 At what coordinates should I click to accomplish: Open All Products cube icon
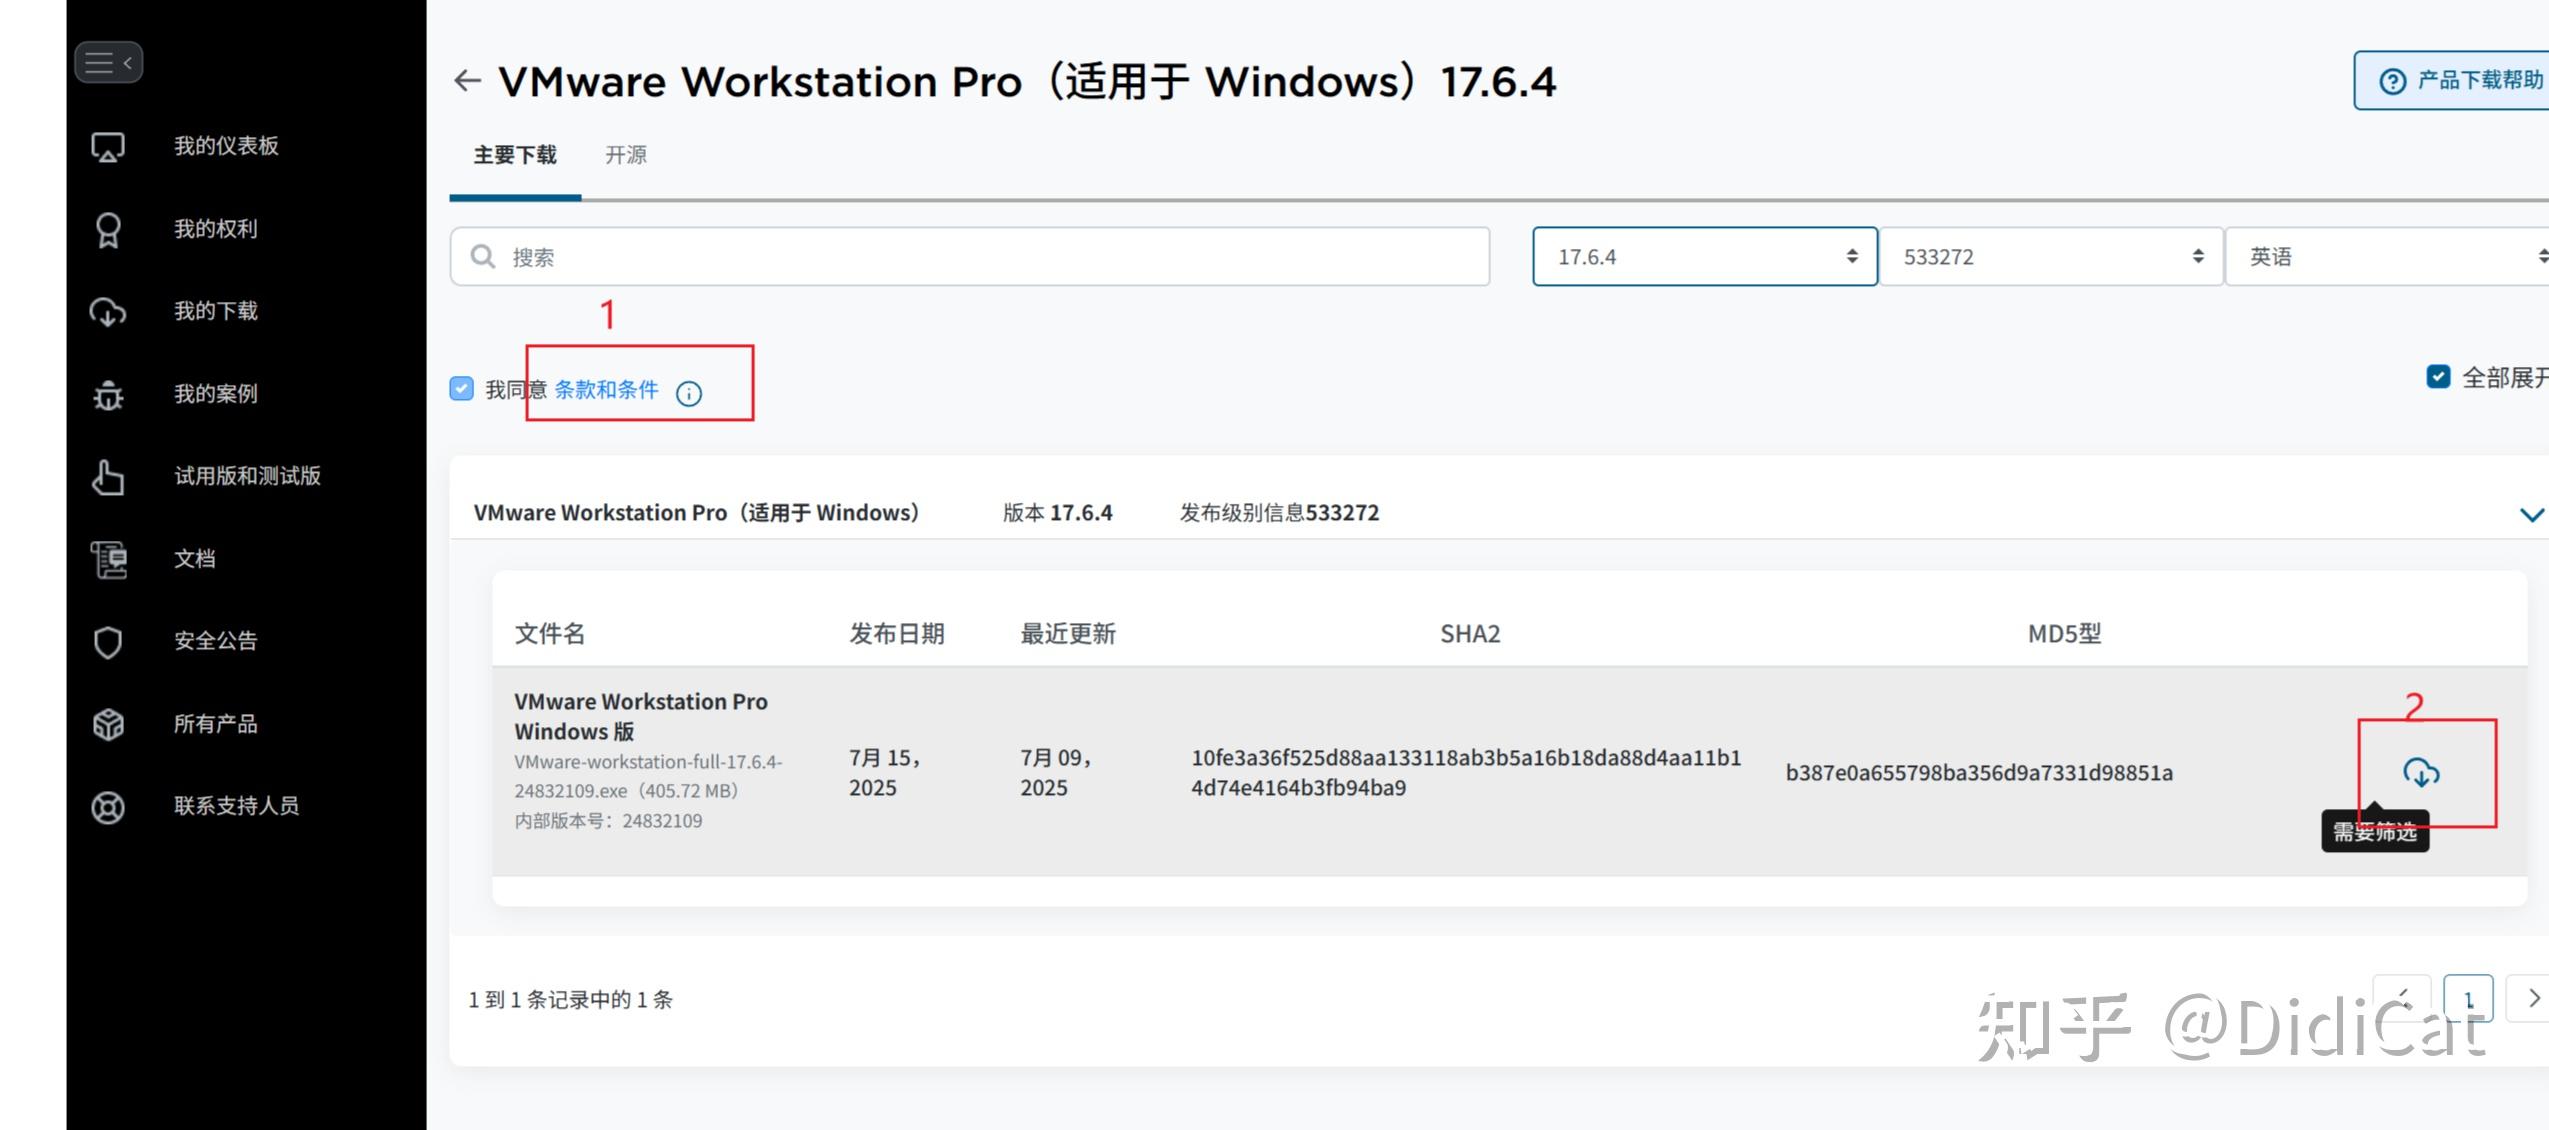108,724
